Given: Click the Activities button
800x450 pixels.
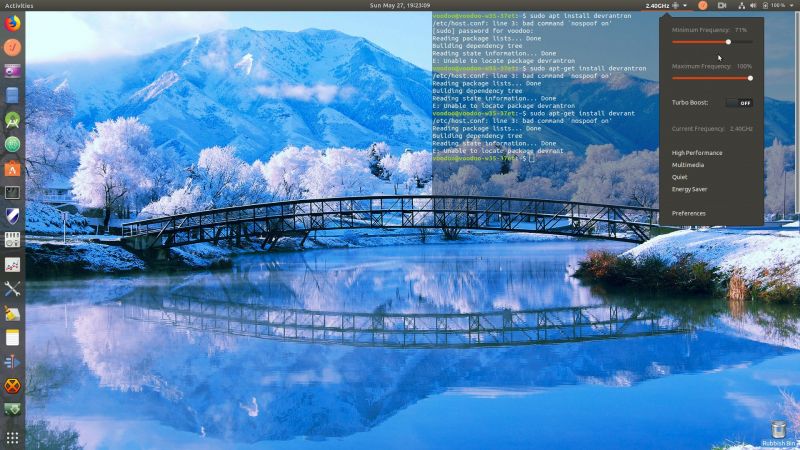Looking at the screenshot, I should pyautogui.click(x=19, y=5).
